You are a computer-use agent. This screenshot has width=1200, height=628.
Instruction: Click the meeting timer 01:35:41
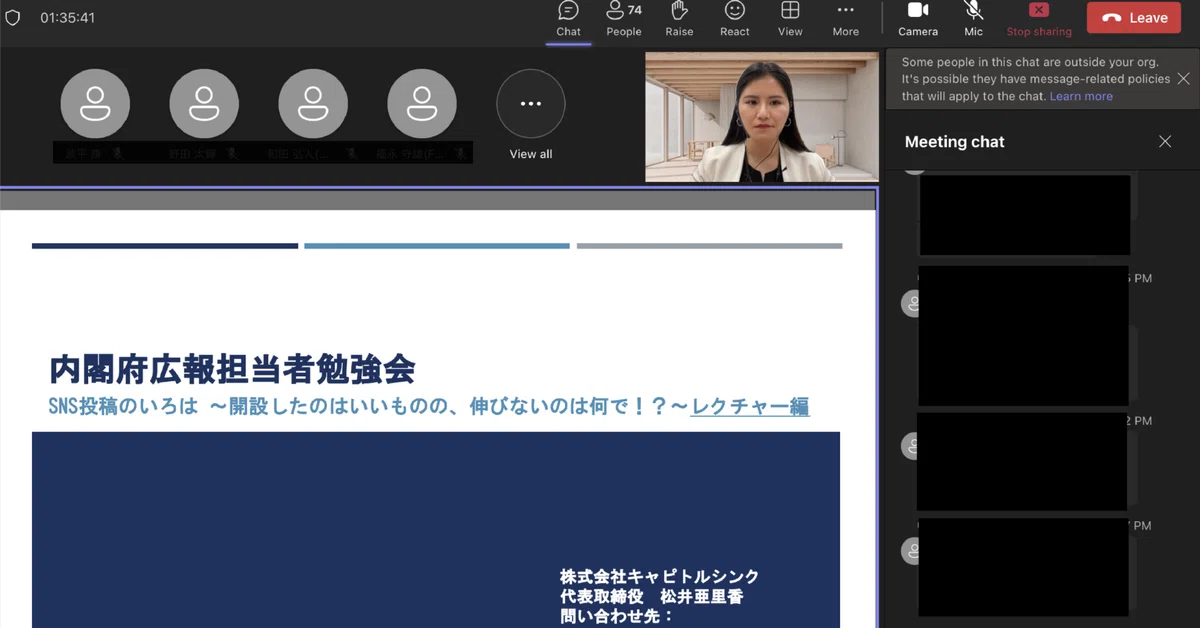pos(68,18)
